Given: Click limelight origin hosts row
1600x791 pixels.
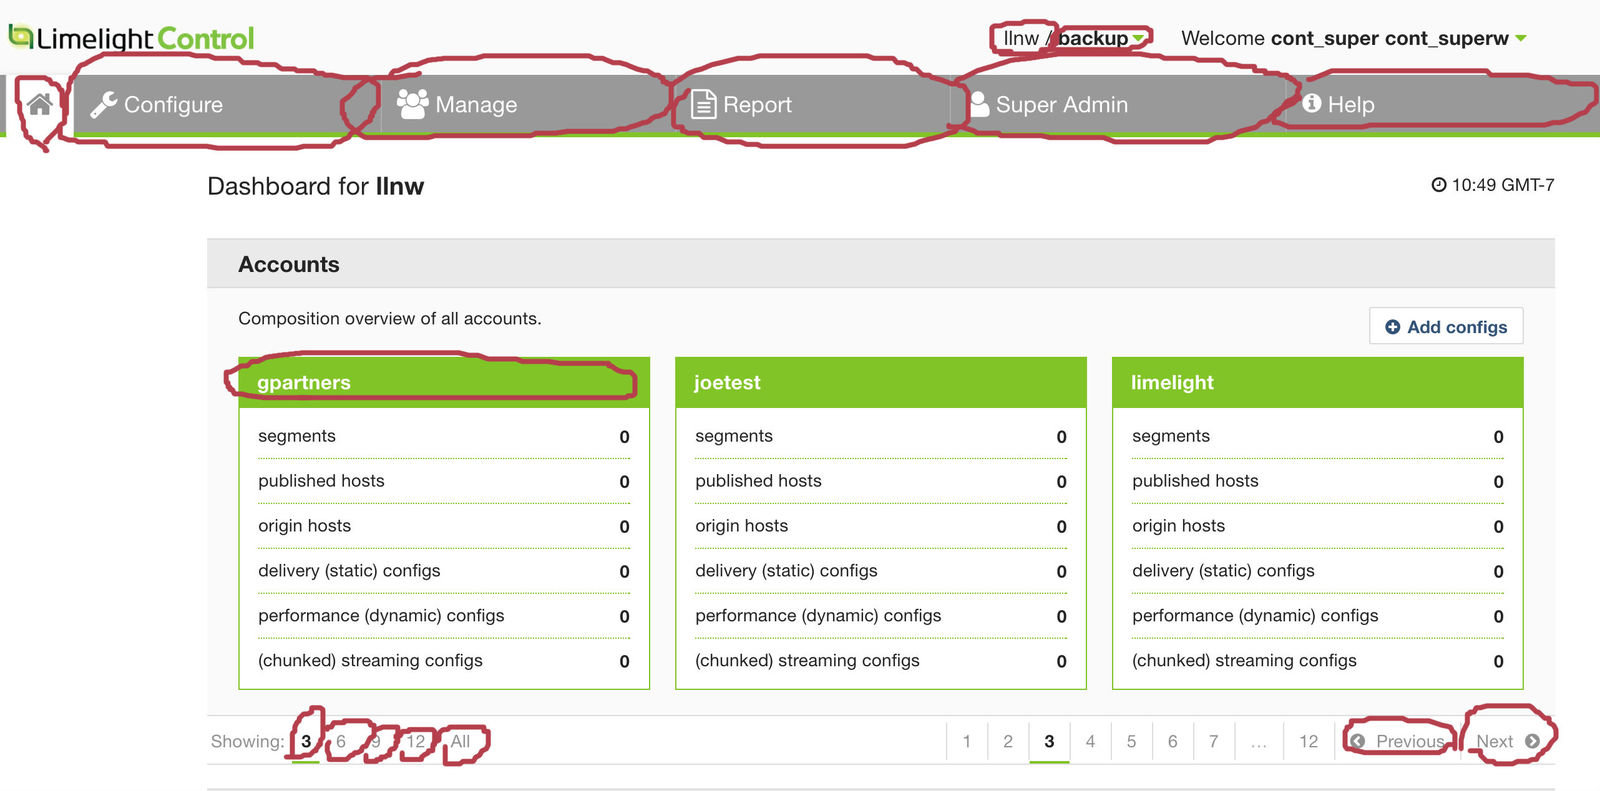Looking at the screenshot, I should pyautogui.click(x=1318, y=526).
